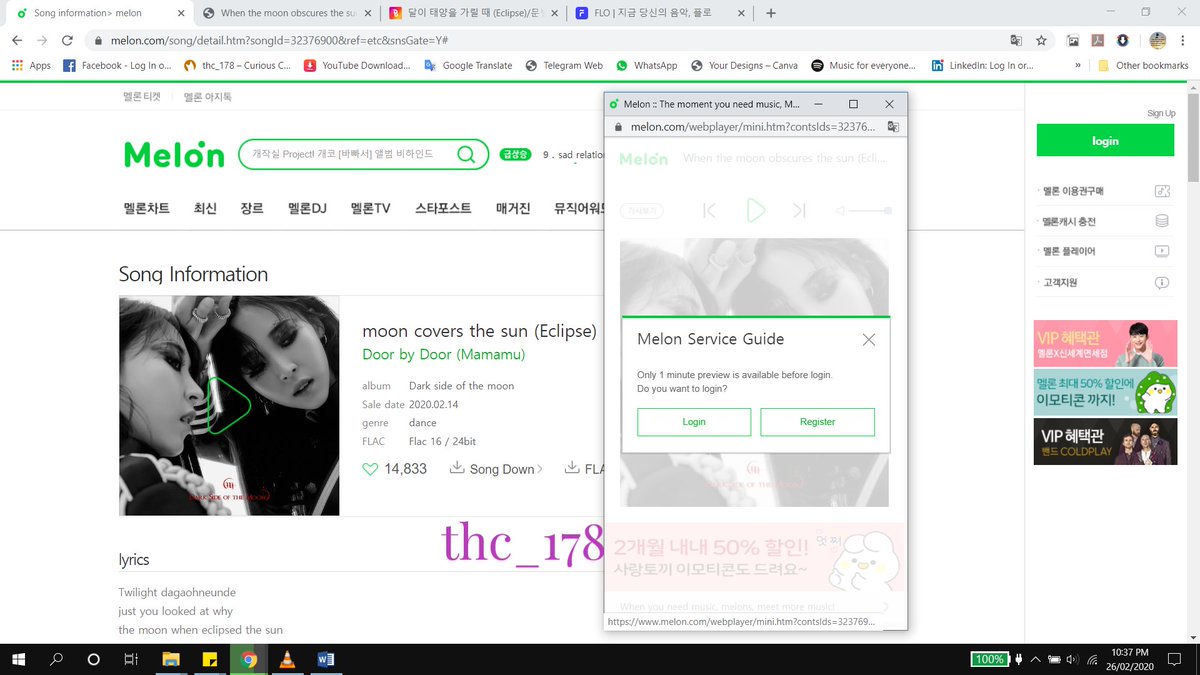Open Task View on the taskbar
Viewport: 1200px width, 675px height.
coord(130,659)
